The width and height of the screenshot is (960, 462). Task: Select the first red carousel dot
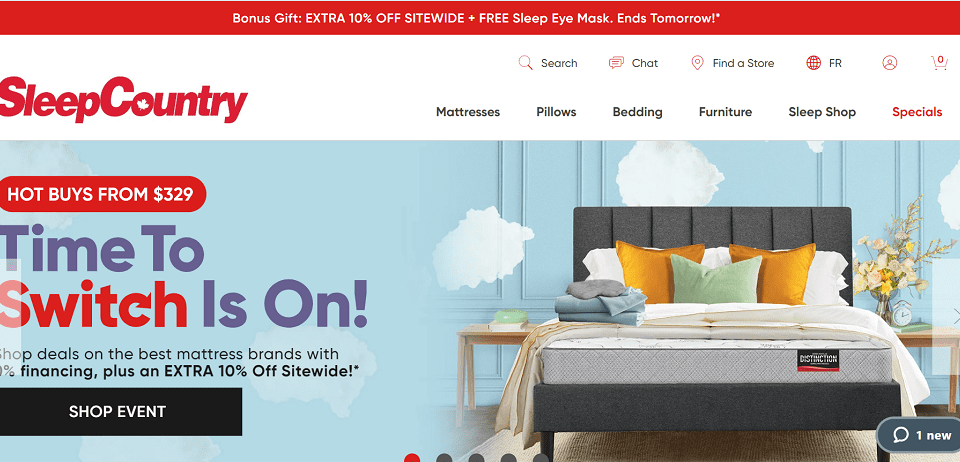(412, 458)
